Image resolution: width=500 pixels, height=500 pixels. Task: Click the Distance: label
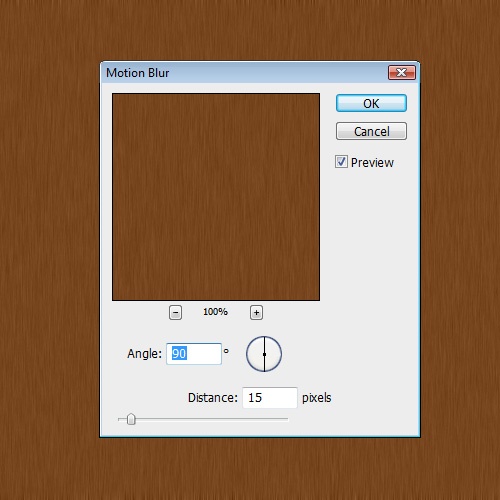[213, 398]
